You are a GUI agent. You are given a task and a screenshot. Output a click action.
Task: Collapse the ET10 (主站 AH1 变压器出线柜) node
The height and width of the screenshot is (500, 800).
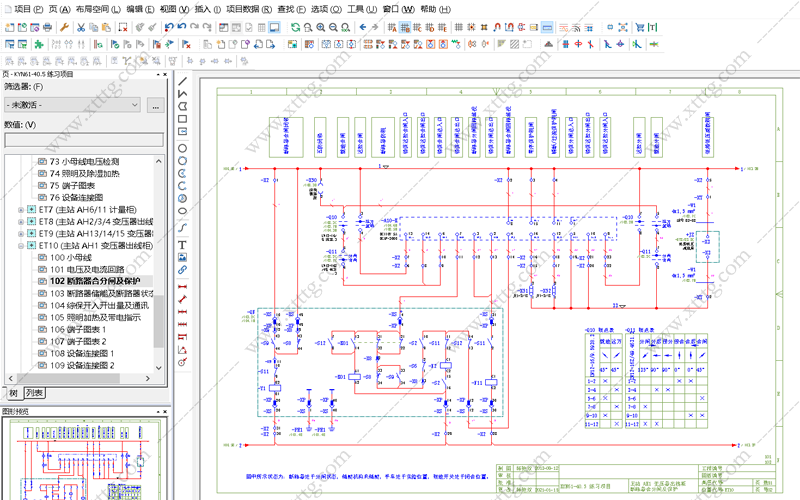tap(20, 246)
